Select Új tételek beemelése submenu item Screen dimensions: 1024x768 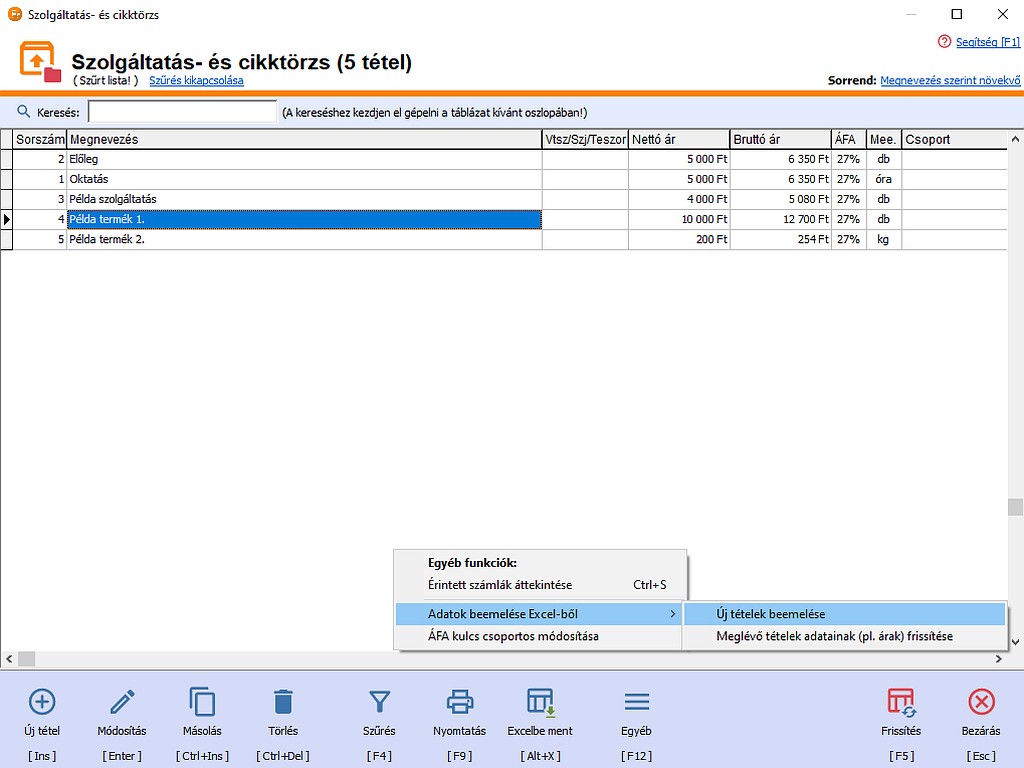pyautogui.click(x=770, y=614)
